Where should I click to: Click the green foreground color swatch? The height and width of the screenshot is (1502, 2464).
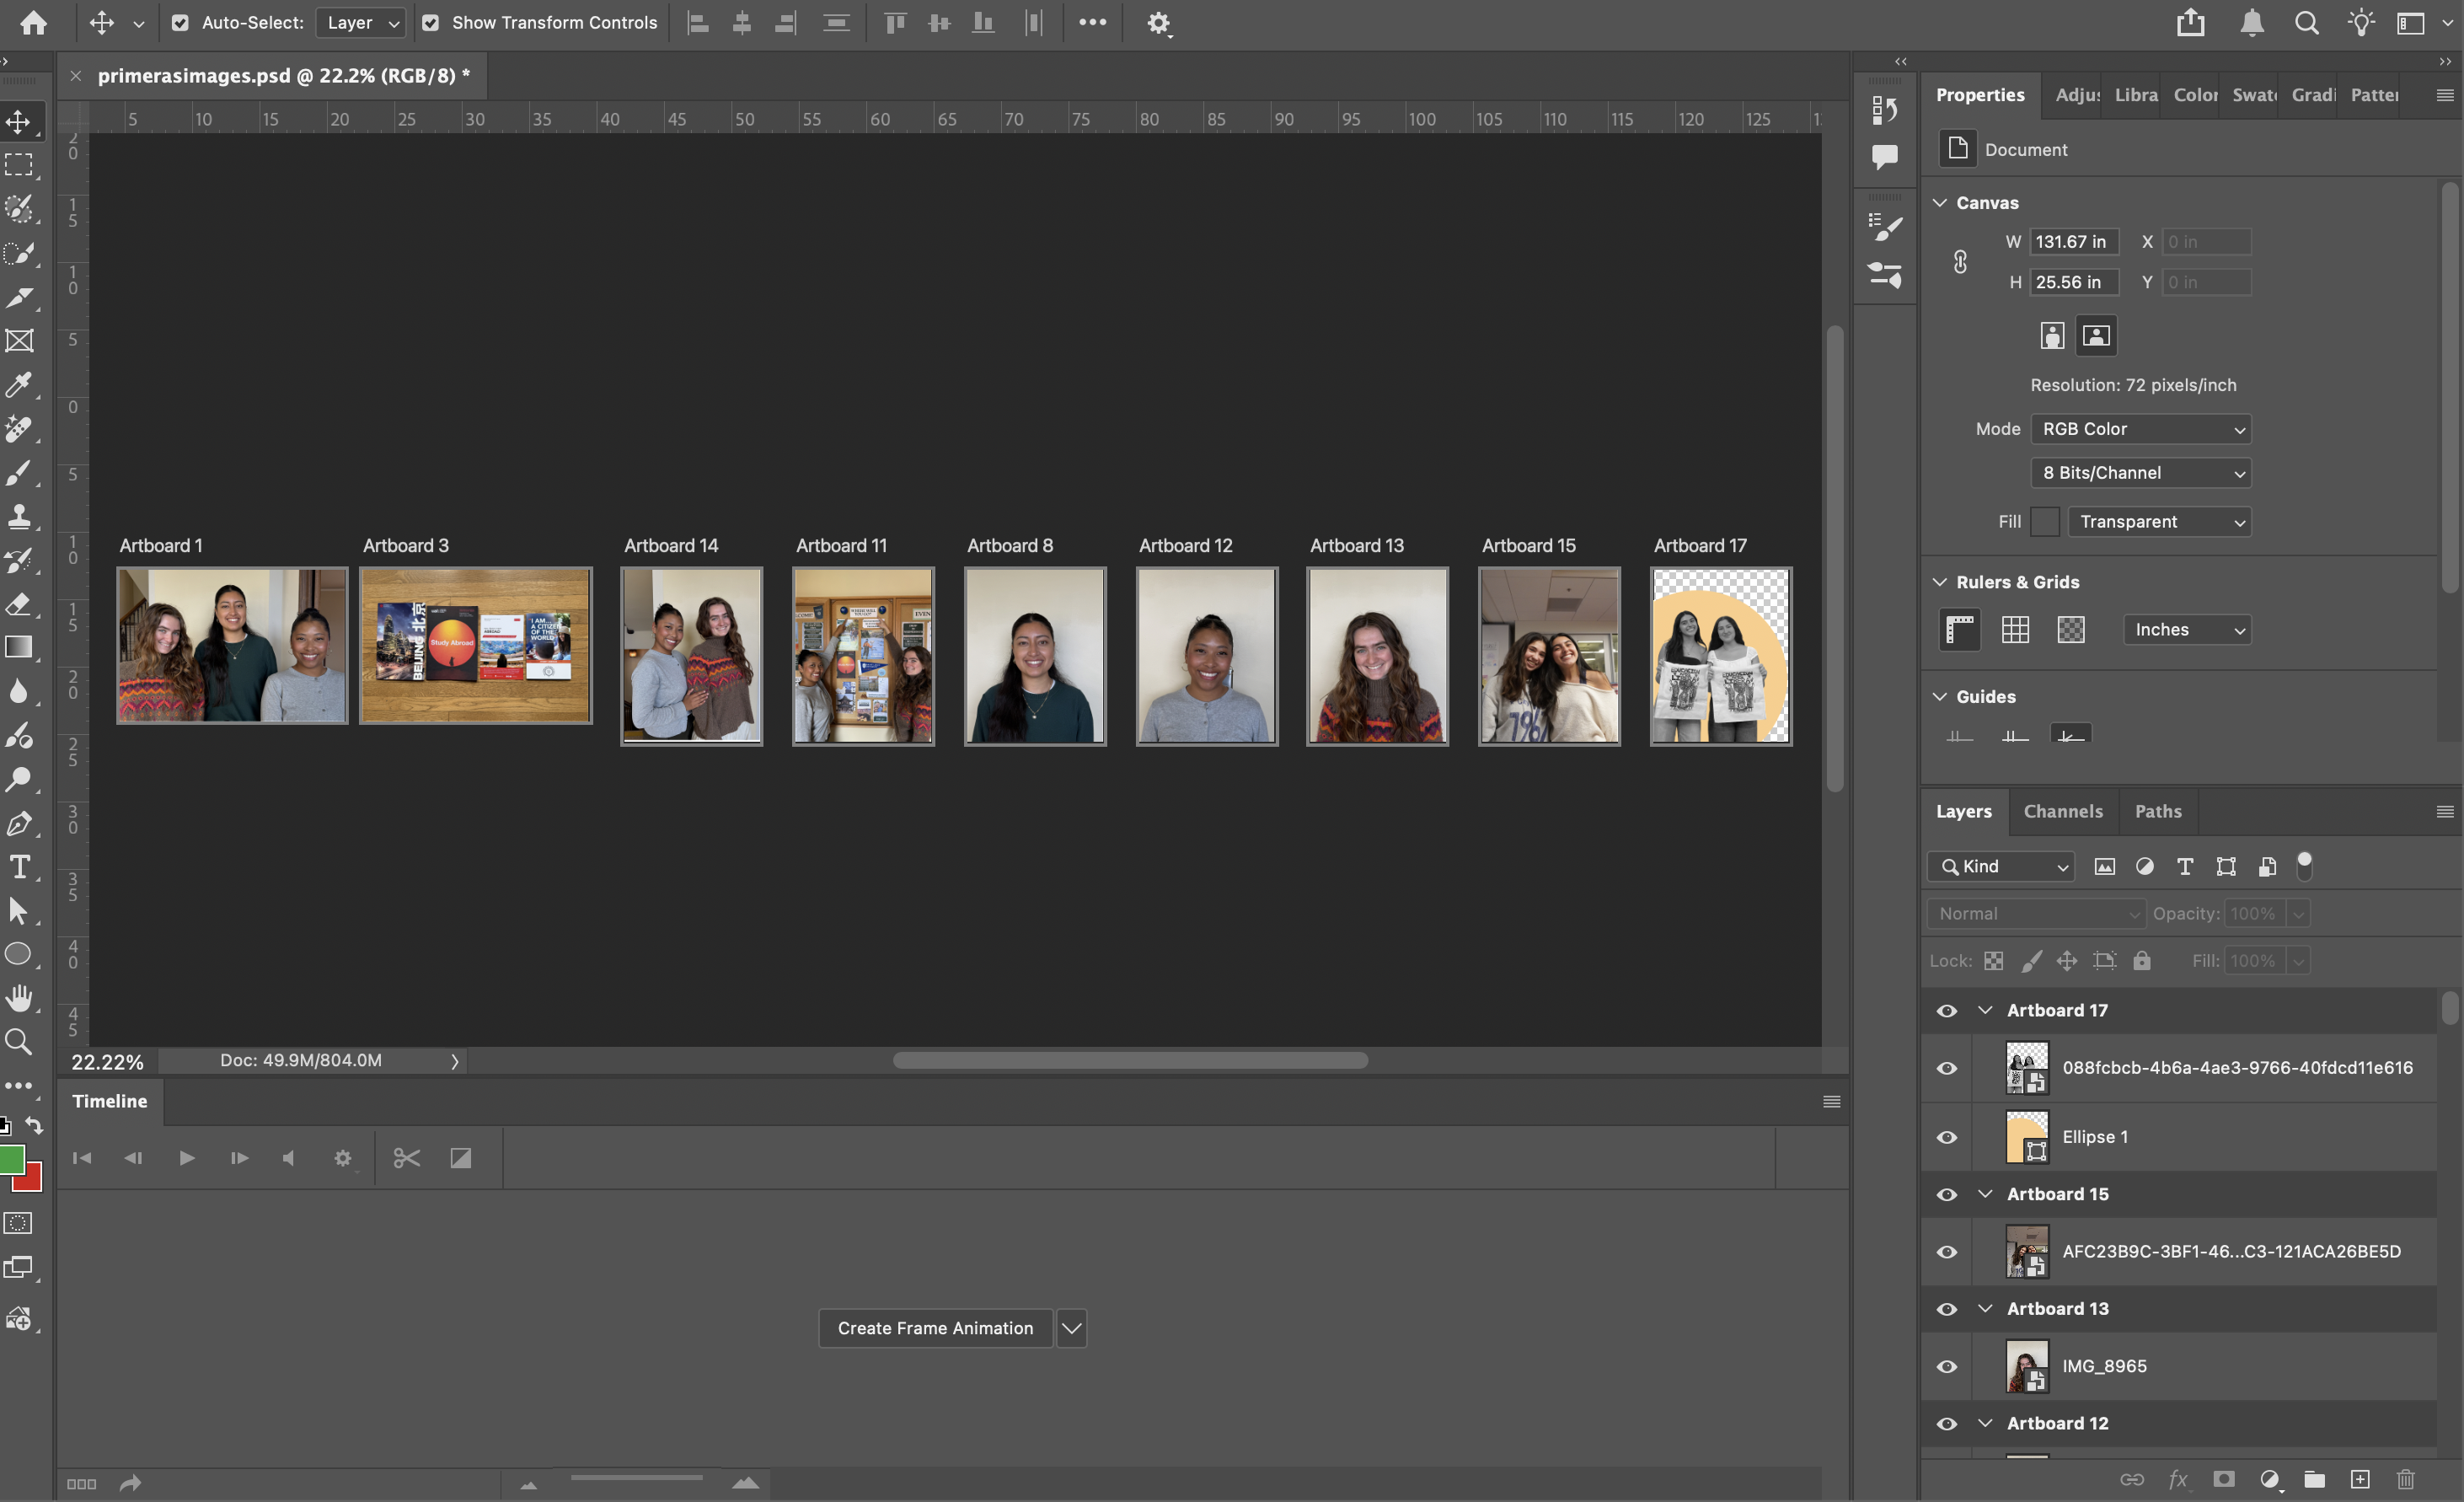(10, 1160)
